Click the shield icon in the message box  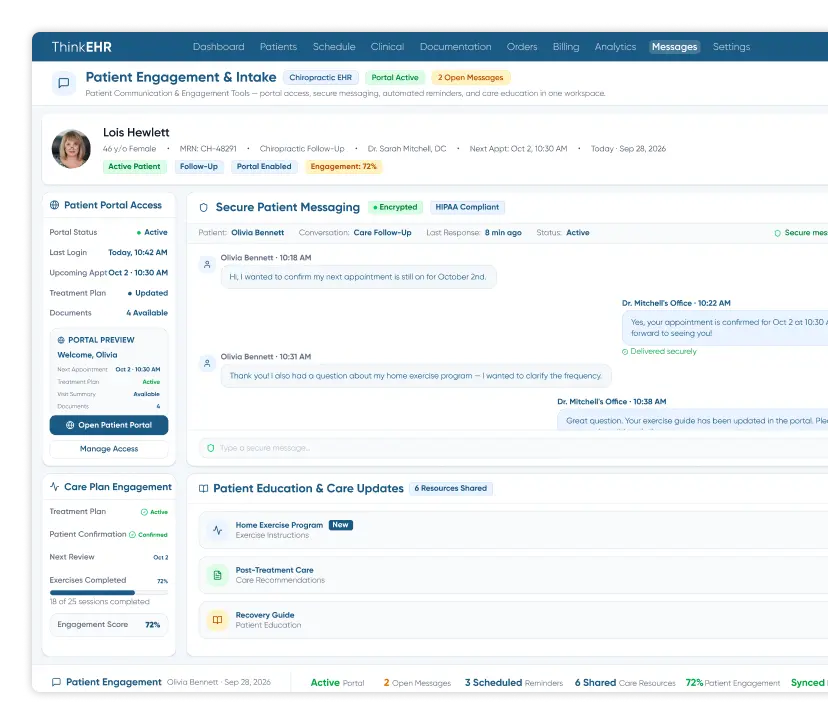click(211, 448)
